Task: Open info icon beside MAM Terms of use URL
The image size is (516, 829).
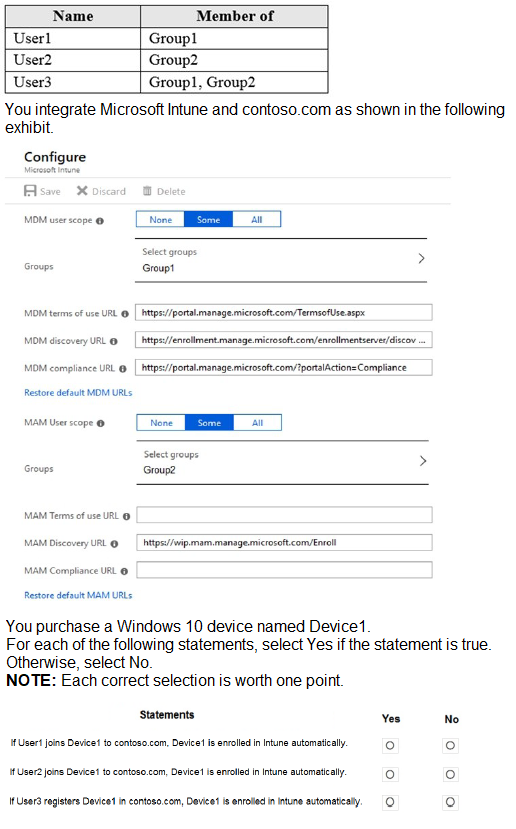Action: click(x=126, y=517)
